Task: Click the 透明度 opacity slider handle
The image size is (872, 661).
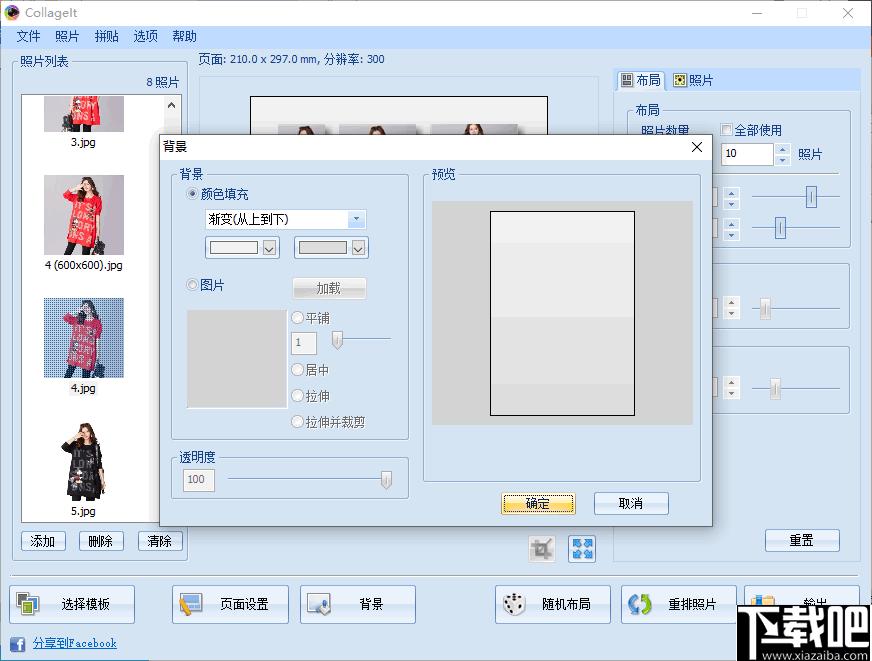Action: click(x=386, y=480)
